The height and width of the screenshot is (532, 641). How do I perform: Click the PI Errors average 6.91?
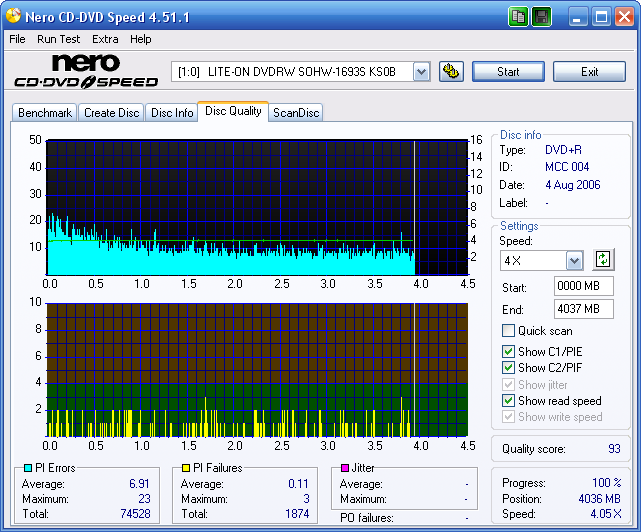(139, 484)
